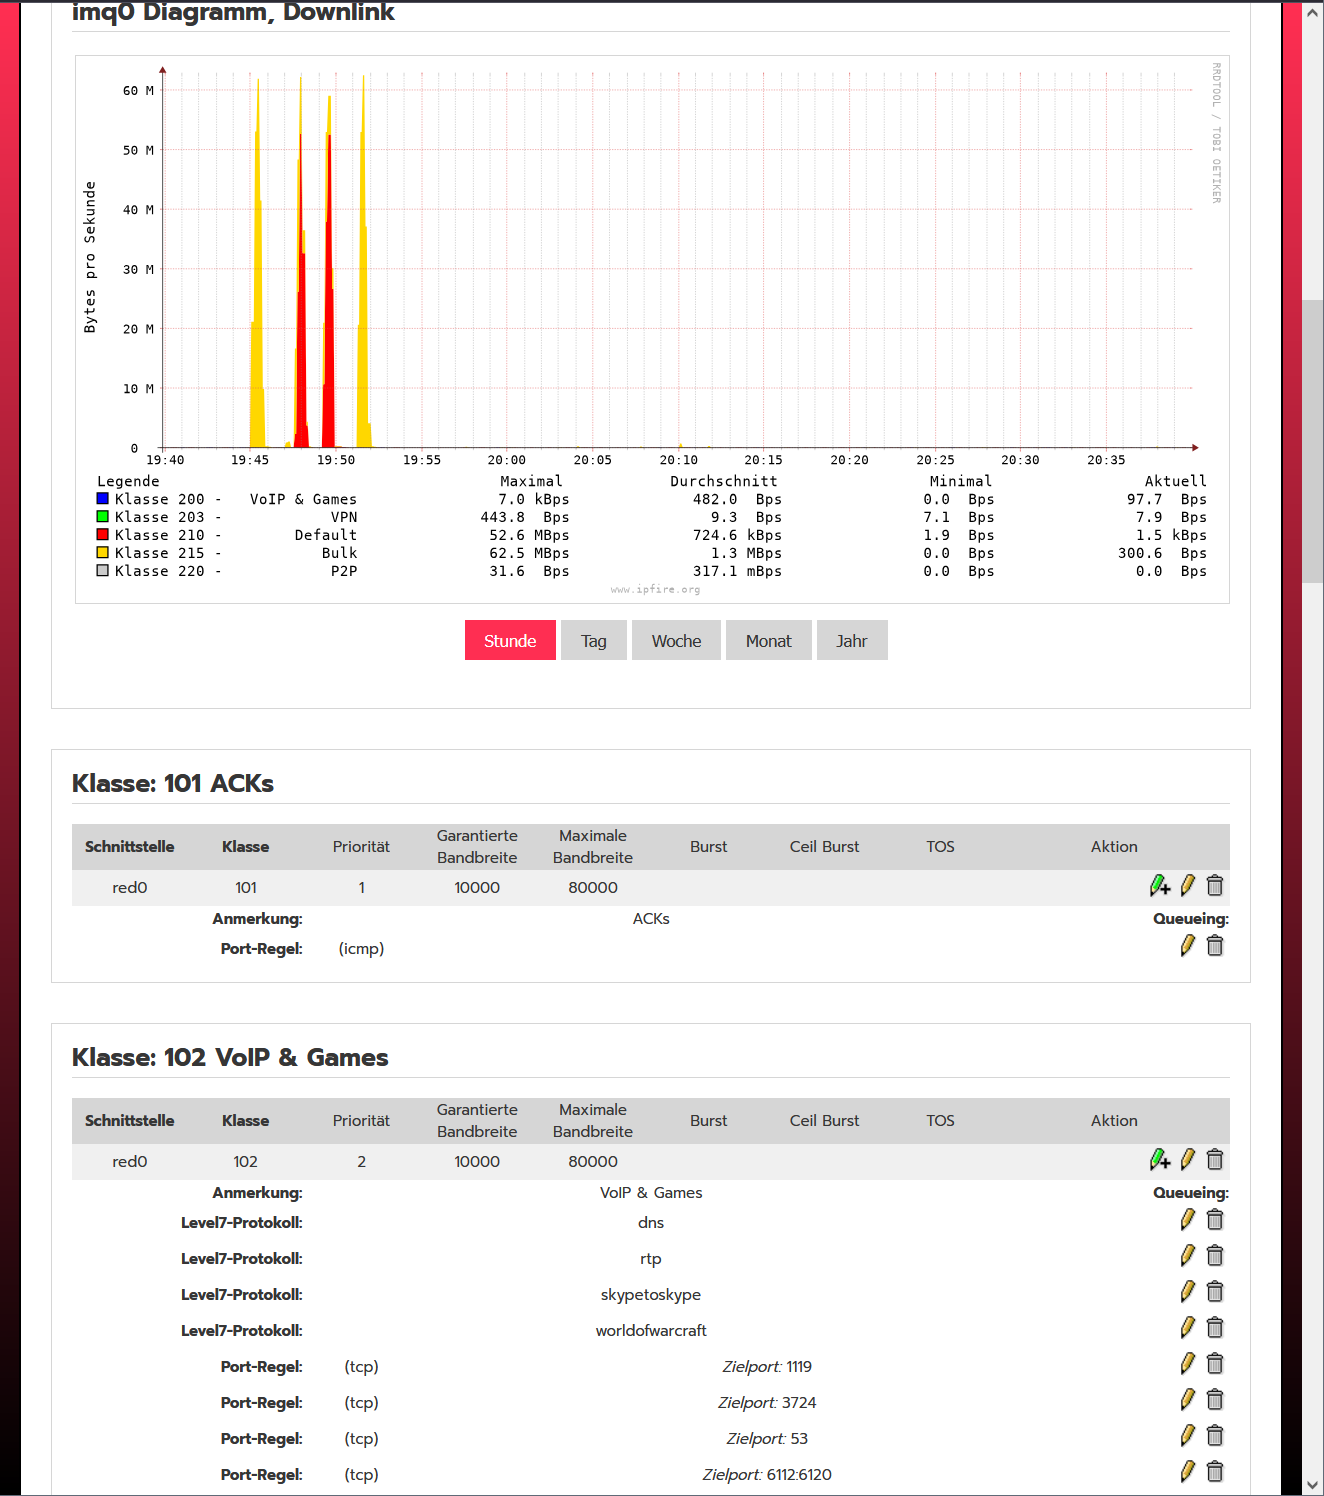1324x1496 pixels.
Task: Add a rule to class 101
Action: click(1160, 885)
